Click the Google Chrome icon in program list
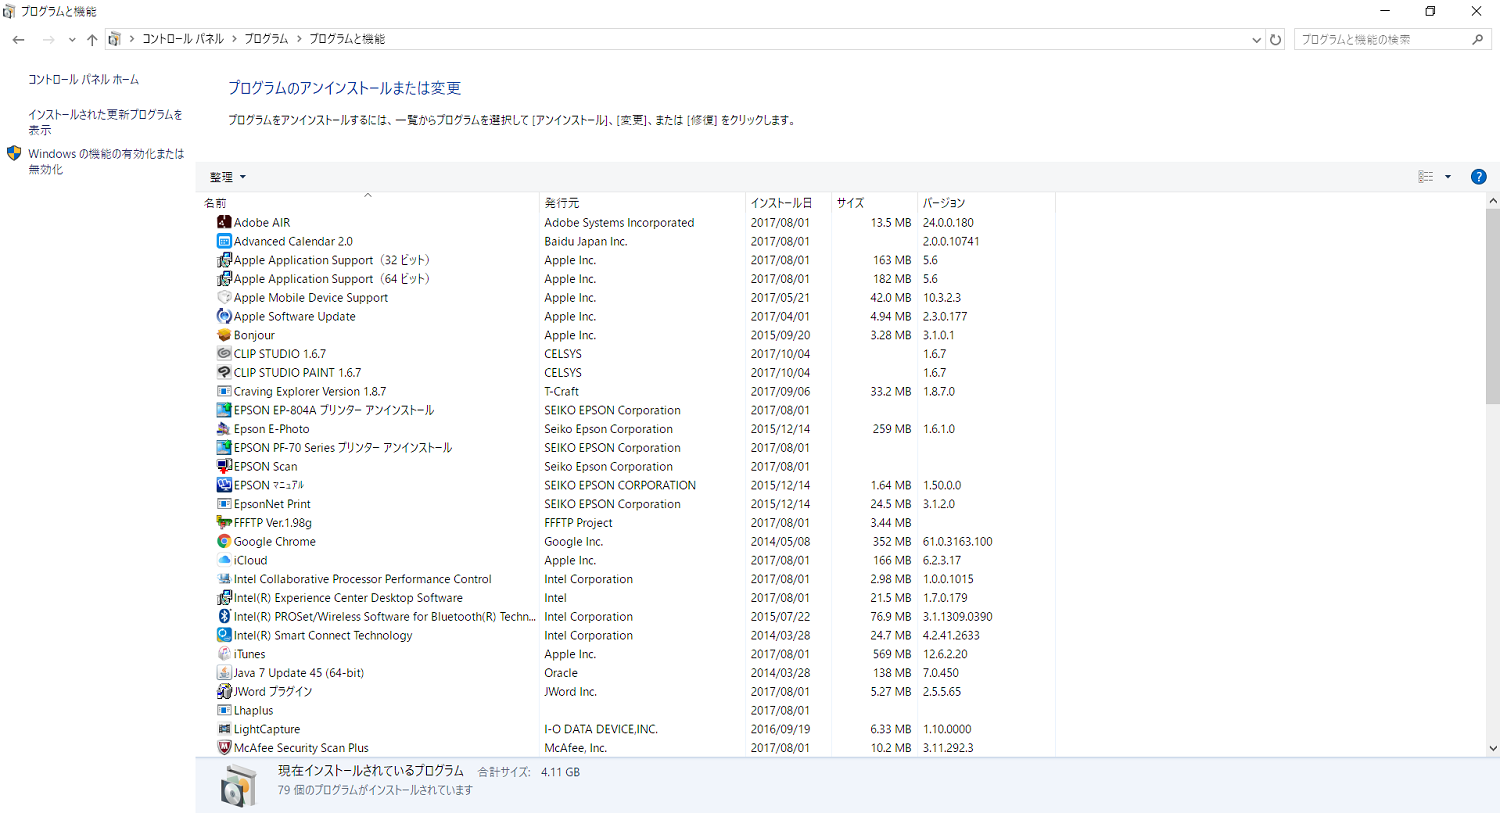The width and height of the screenshot is (1500, 813). click(224, 541)
